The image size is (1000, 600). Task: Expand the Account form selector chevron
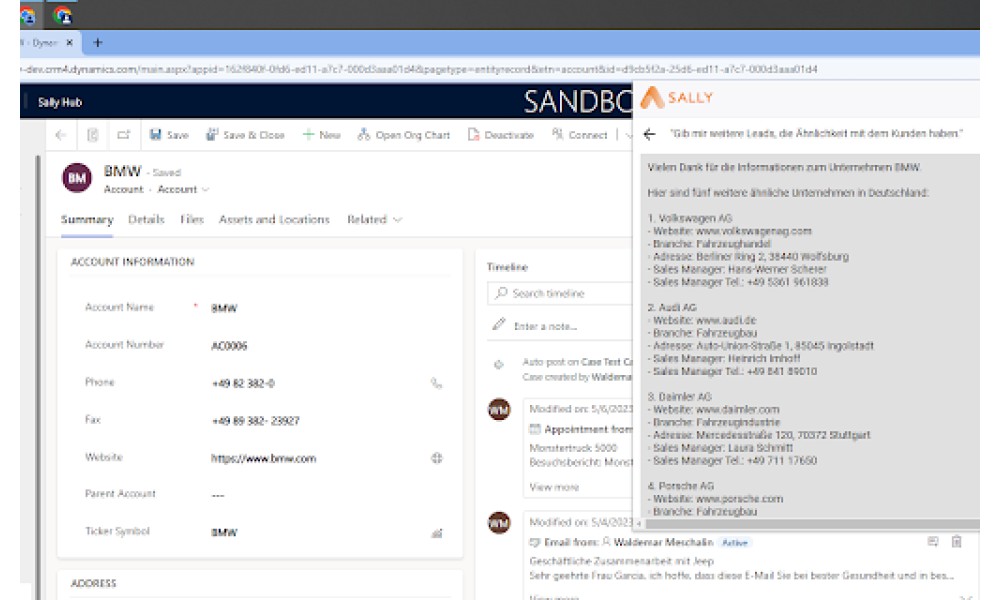coord(205,189)
